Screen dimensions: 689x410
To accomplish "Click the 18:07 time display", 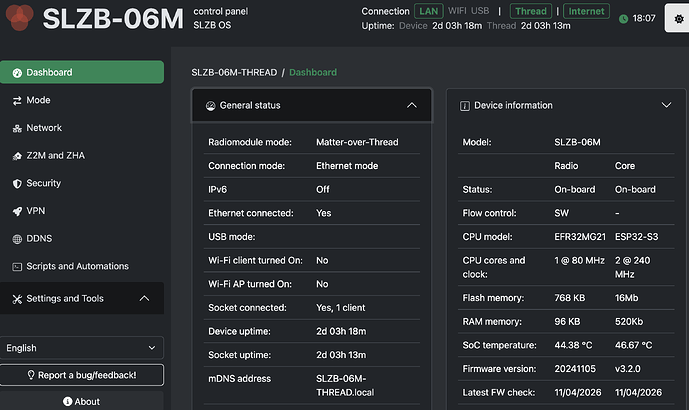I will coord(644,18).
